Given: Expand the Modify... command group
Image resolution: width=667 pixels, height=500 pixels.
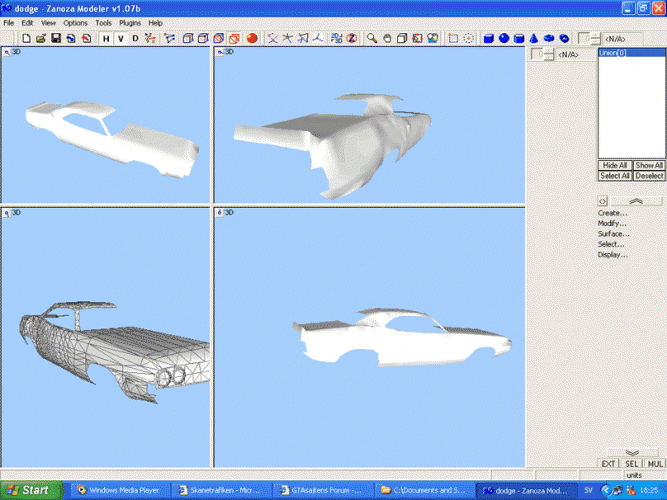Looking at the screenshot, I should coord(612,223).
